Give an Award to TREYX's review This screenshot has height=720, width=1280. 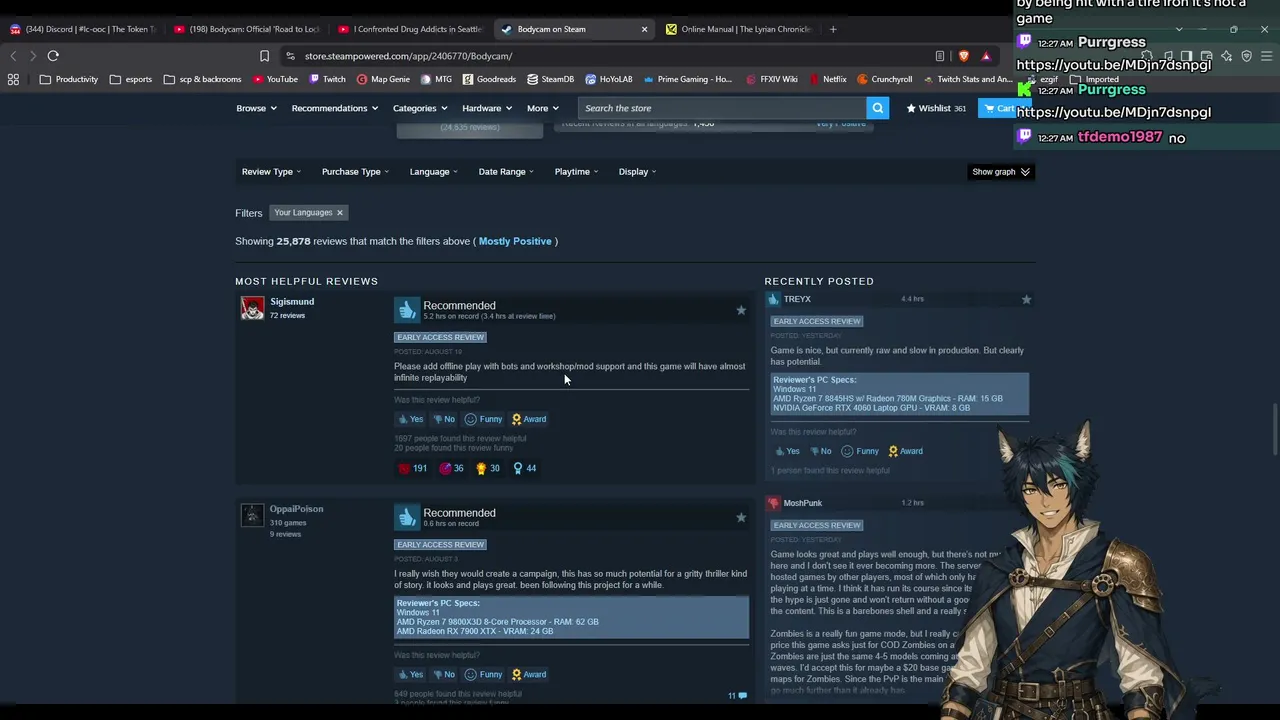click(x=905, y=451)
